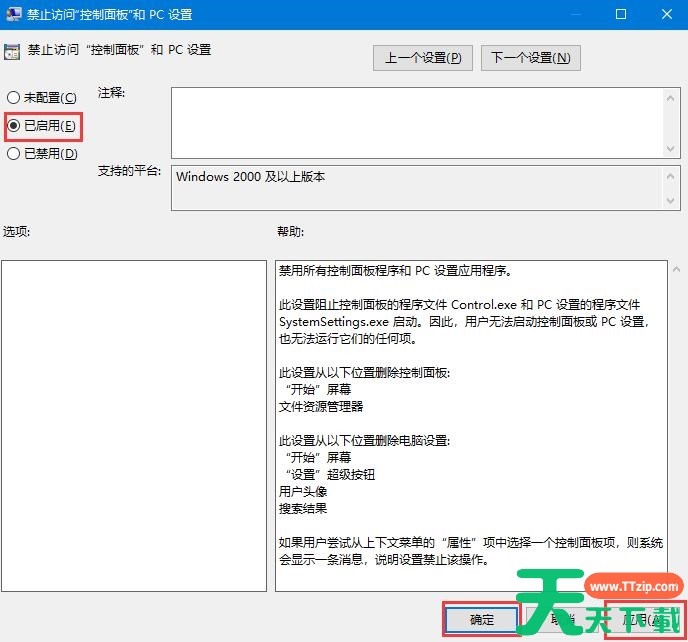Image resolution: width=688 pixels, height=642 pixels.
Task: Confirm with the 确定 button
Action: [x=482, y=620]
